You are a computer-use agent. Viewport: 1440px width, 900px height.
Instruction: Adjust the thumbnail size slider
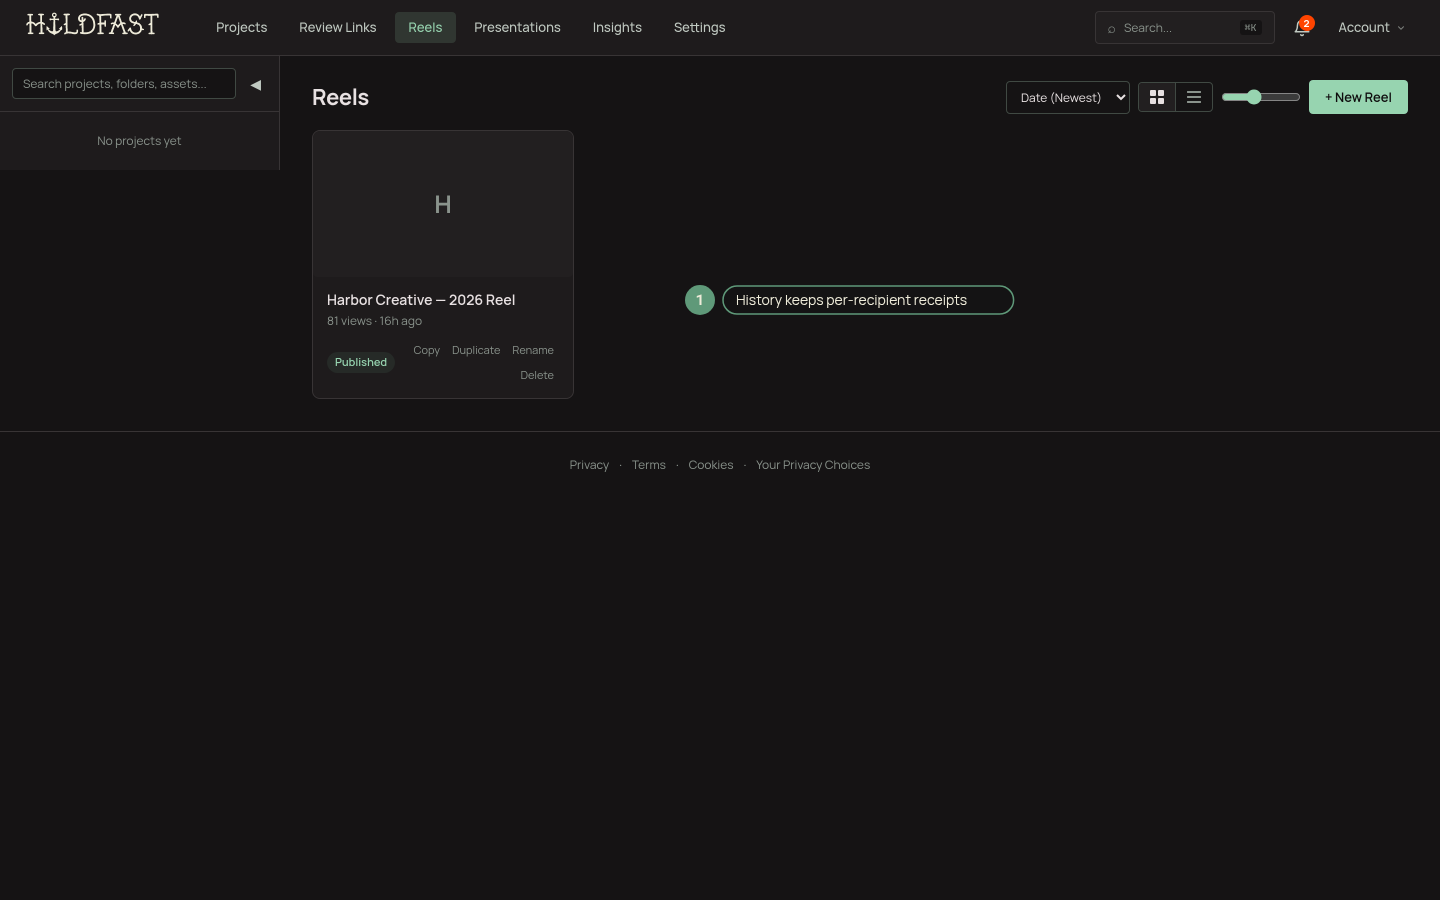pyautogui.click(x=1261, y=97)
